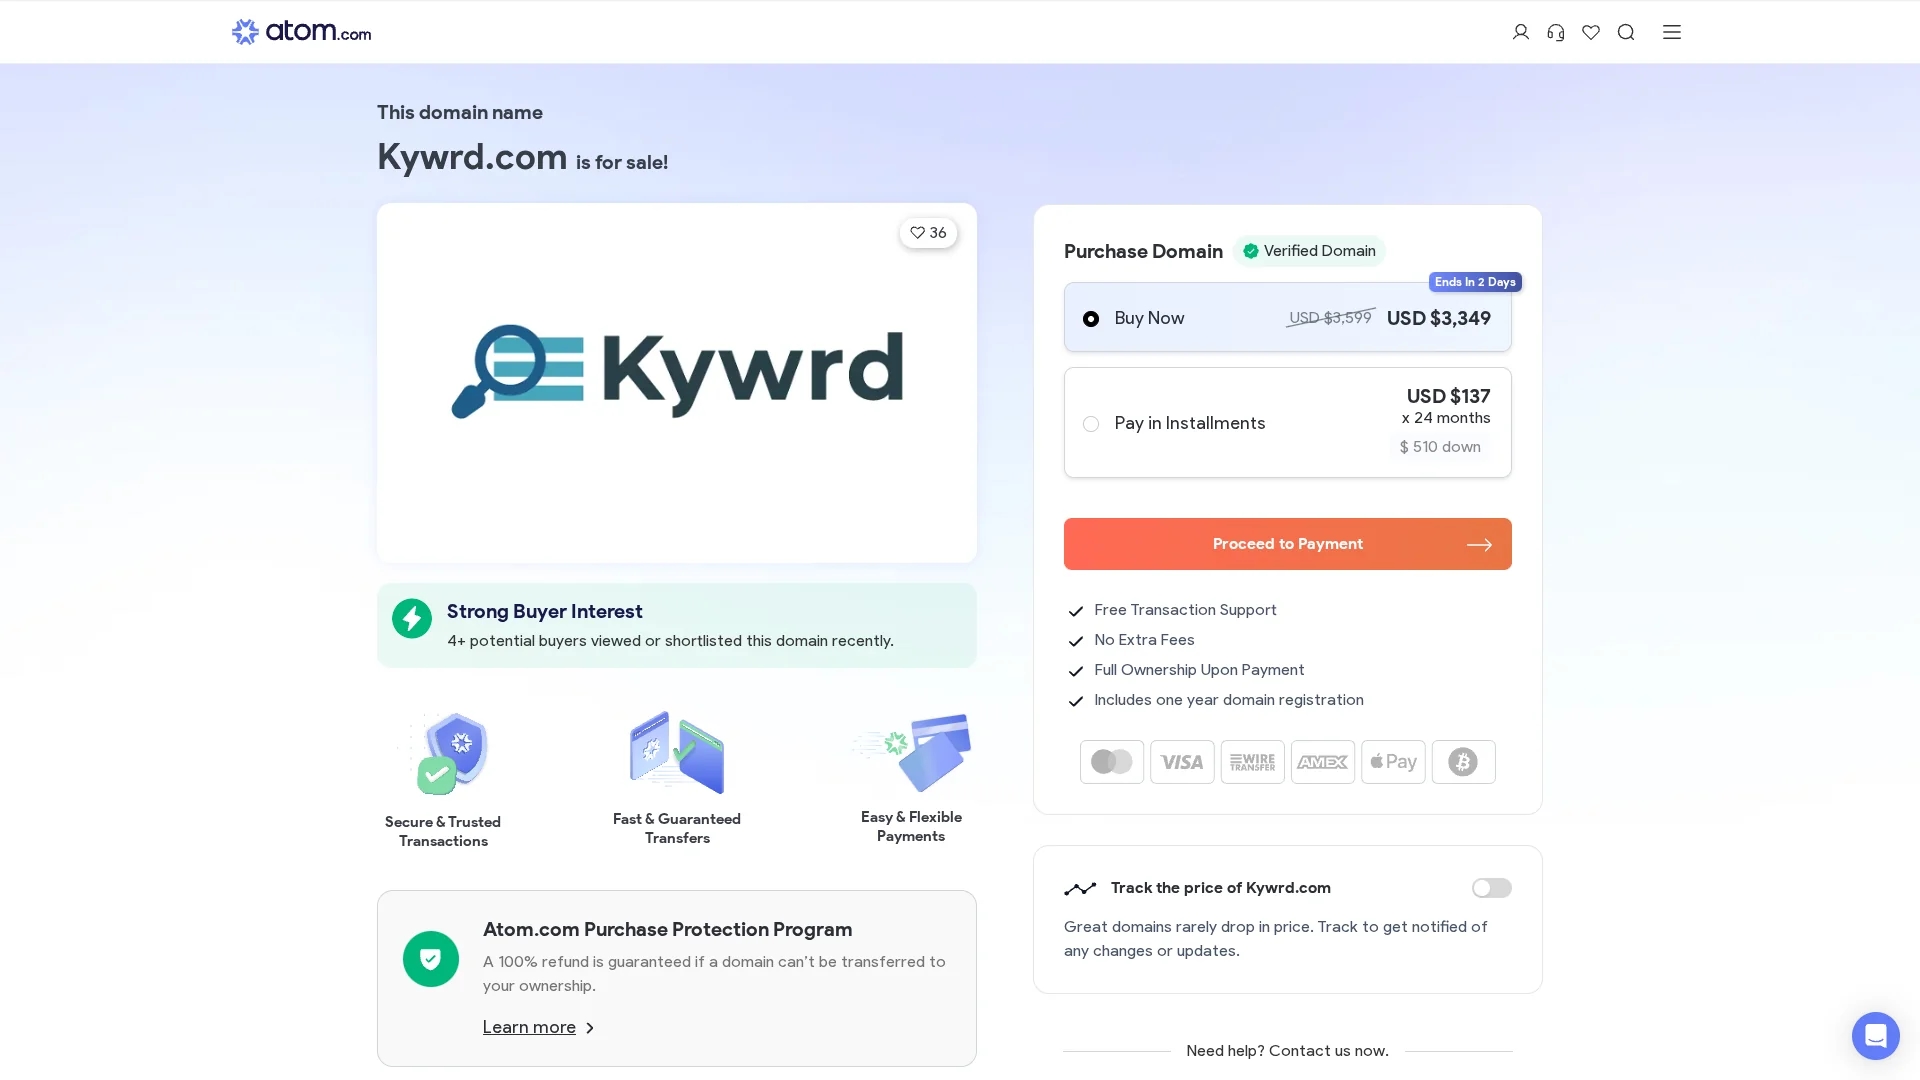
Task: Open the hamburger menu
Action: pos(1672,32)
